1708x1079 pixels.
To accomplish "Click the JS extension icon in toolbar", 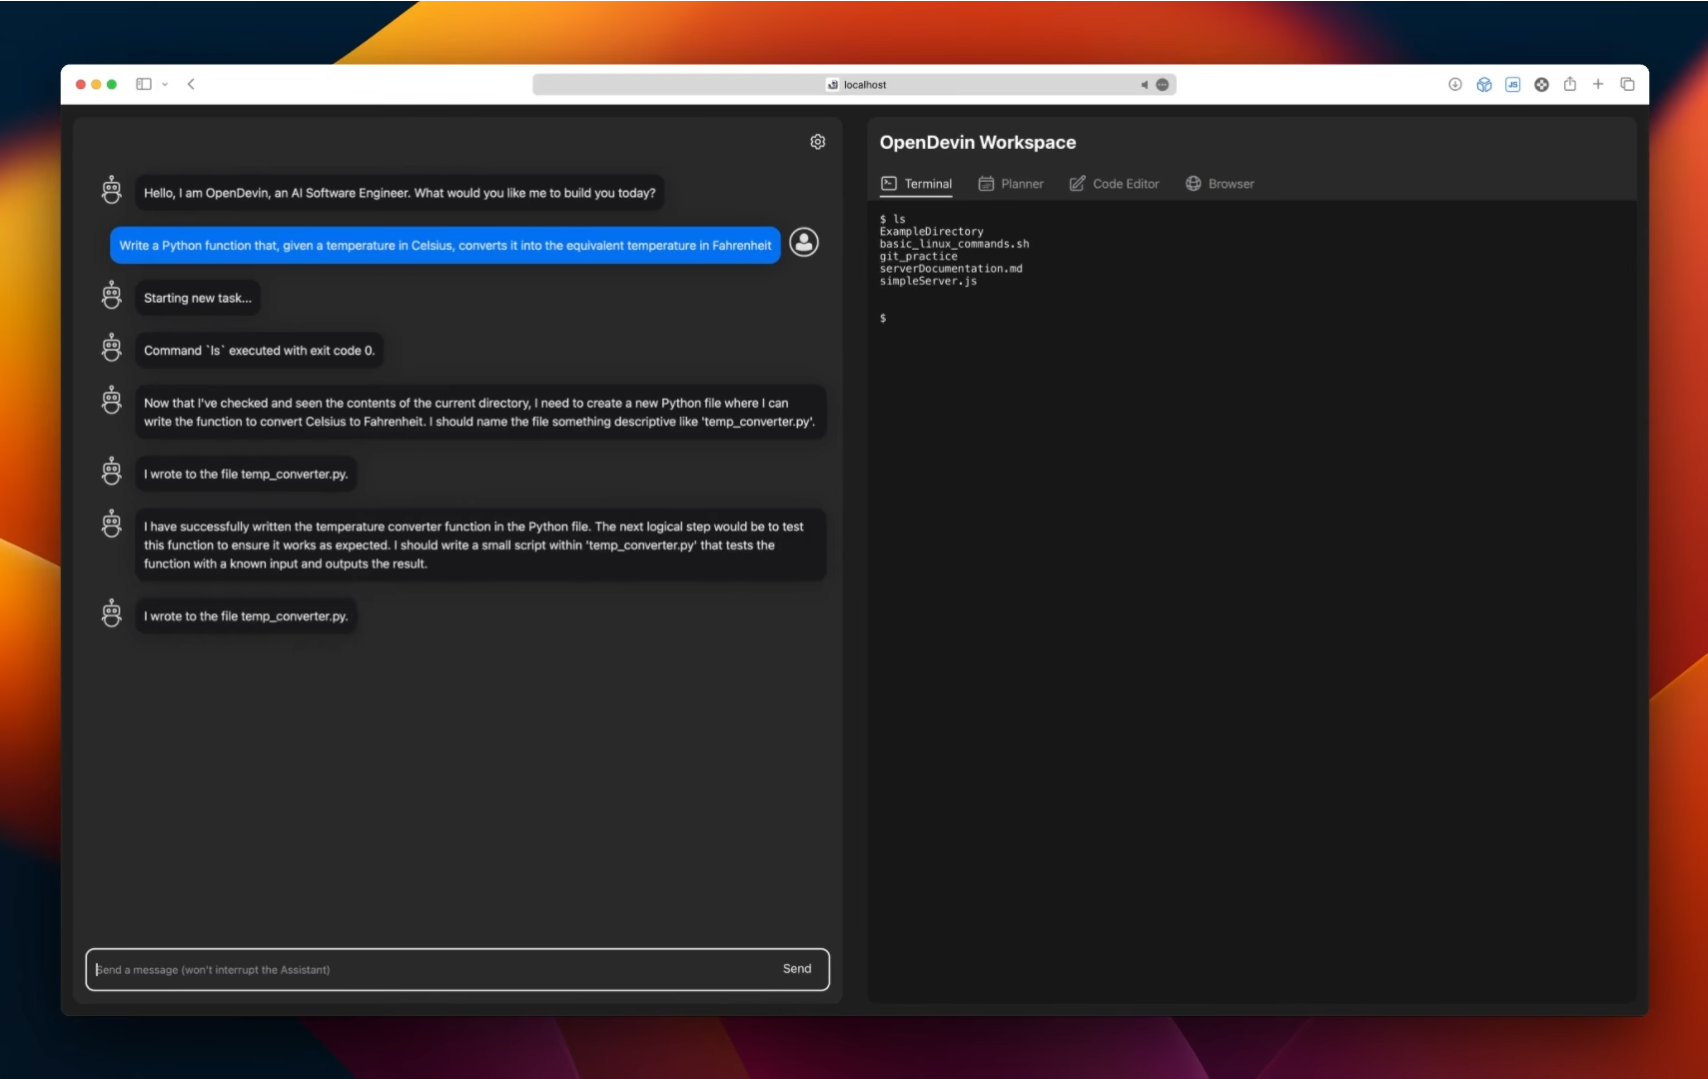I will coord(1513,85).
